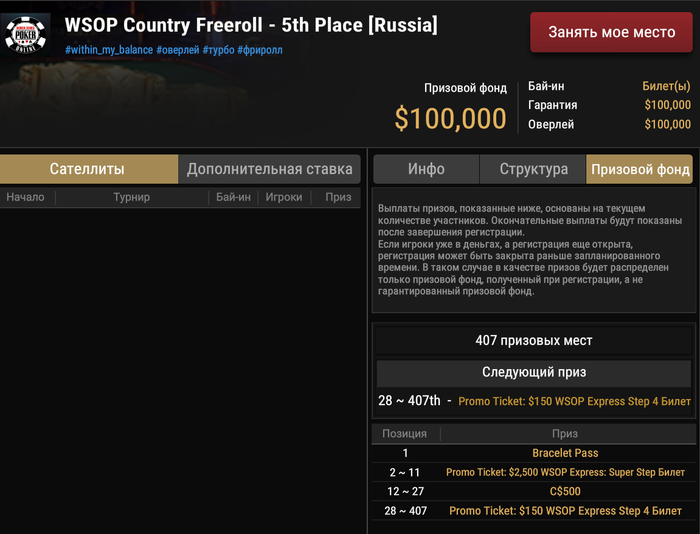Click the Занять мое место button
The image size is (700, 534).
(611, 32)
